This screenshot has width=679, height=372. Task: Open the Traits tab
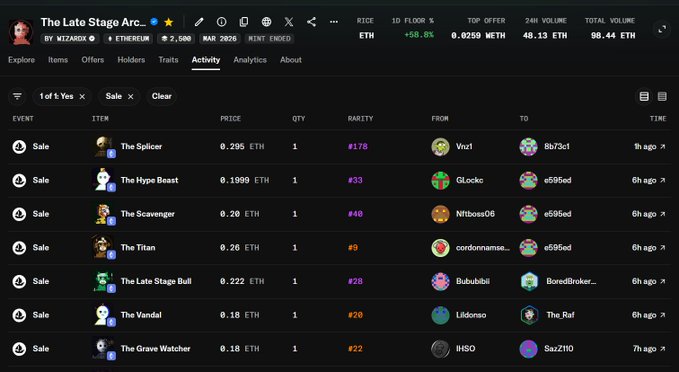168,60
